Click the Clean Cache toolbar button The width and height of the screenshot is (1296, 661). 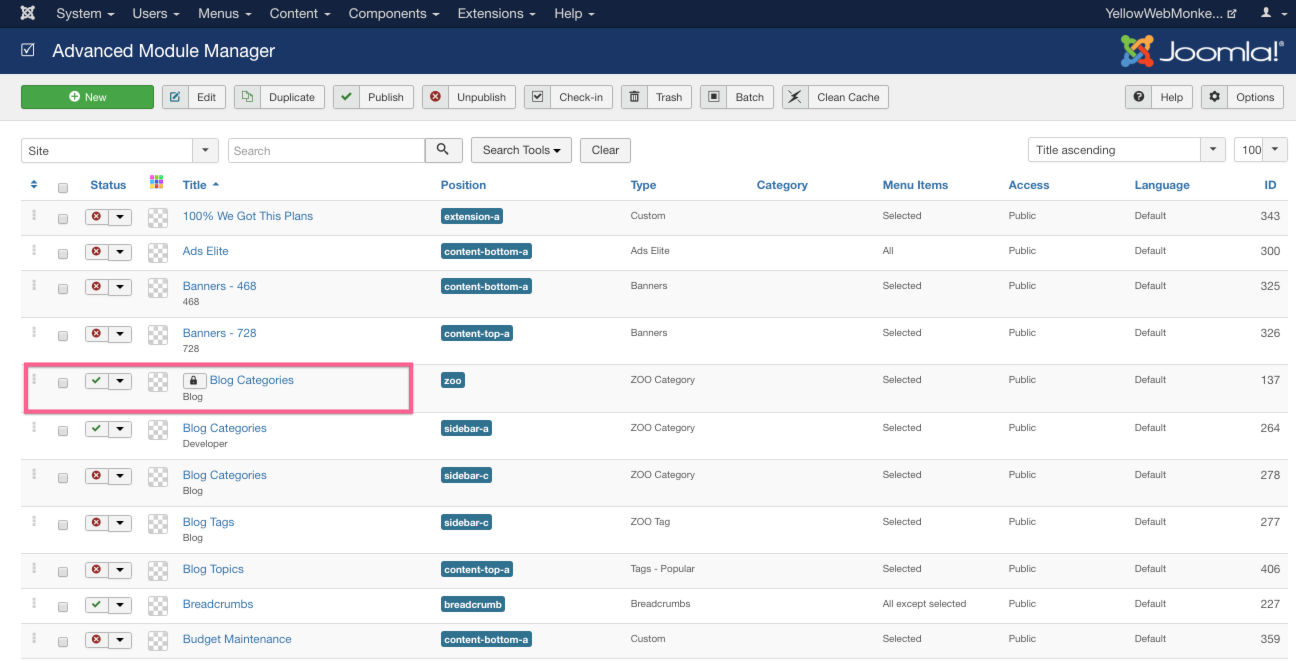[835, 97]
